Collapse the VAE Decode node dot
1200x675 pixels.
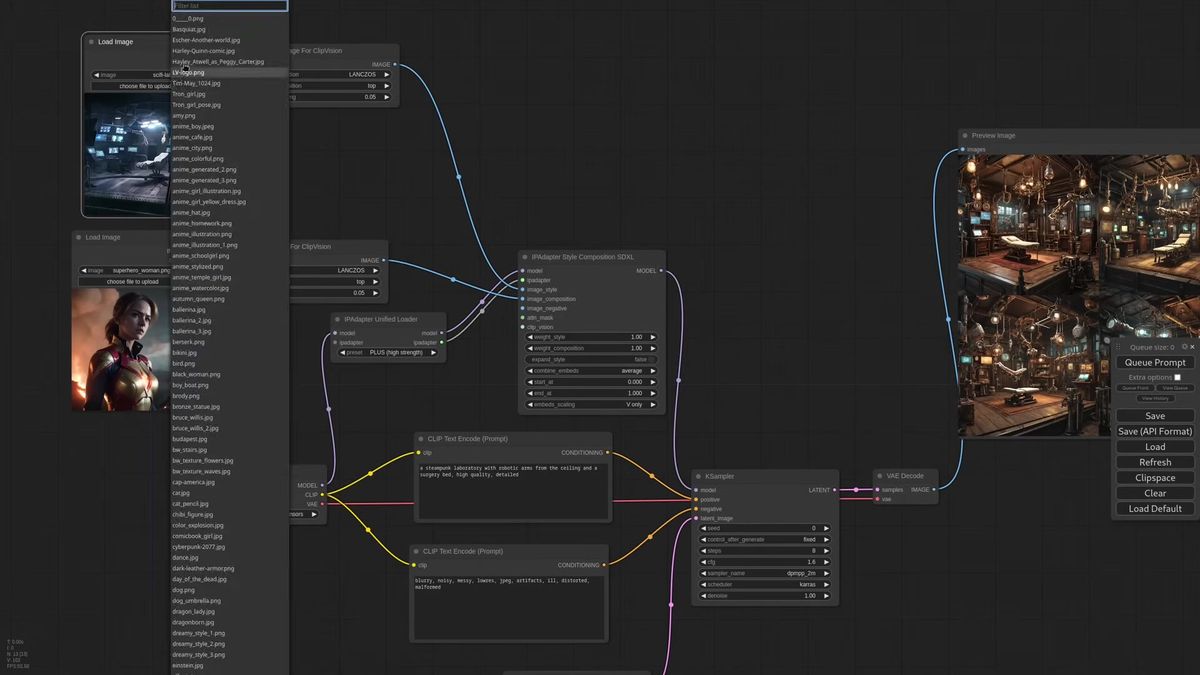(x=881, y=476)
